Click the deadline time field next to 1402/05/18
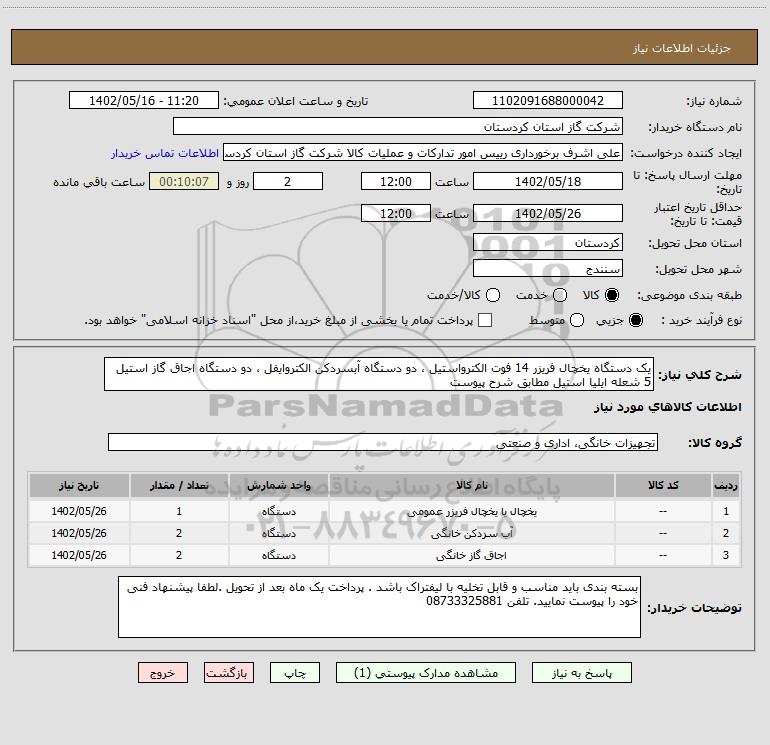The width and height of the screenshot is (770, 745). [396, 181]
